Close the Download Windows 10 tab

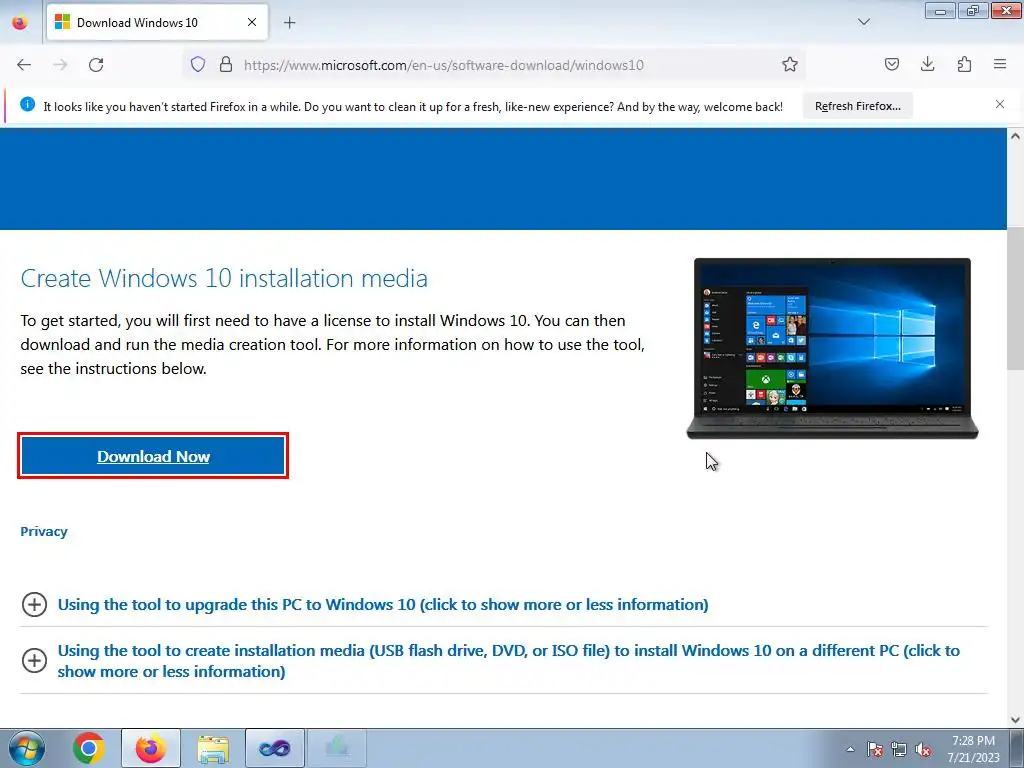tap(252, 22)
